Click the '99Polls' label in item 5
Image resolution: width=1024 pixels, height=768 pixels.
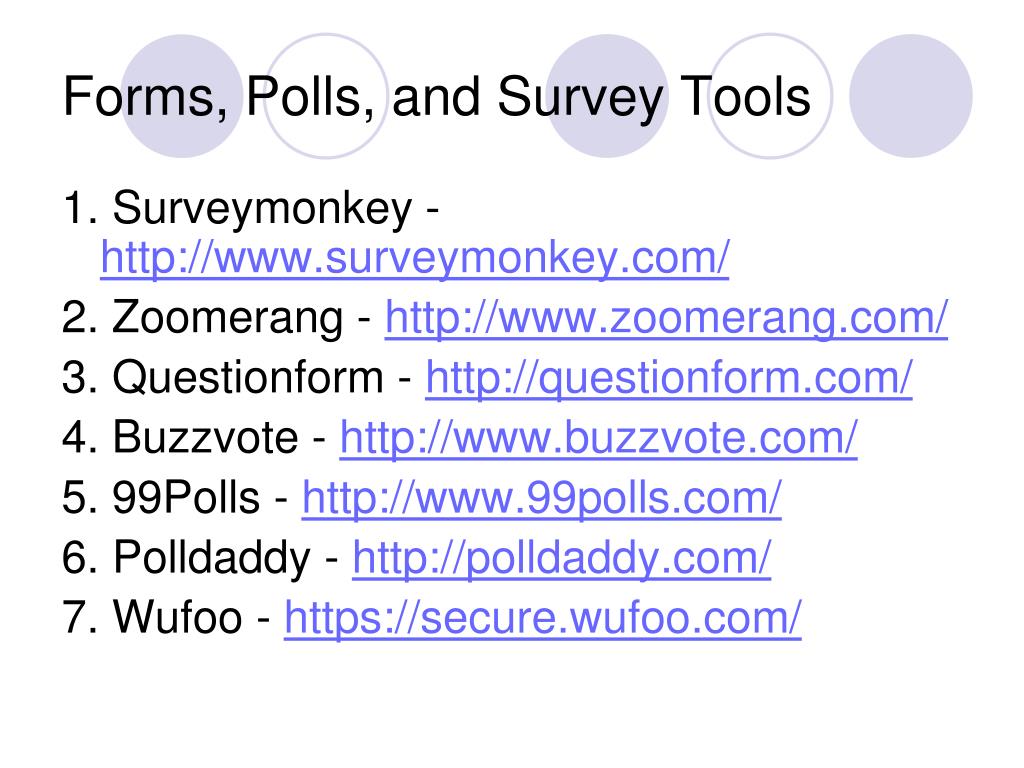[186, 498]
